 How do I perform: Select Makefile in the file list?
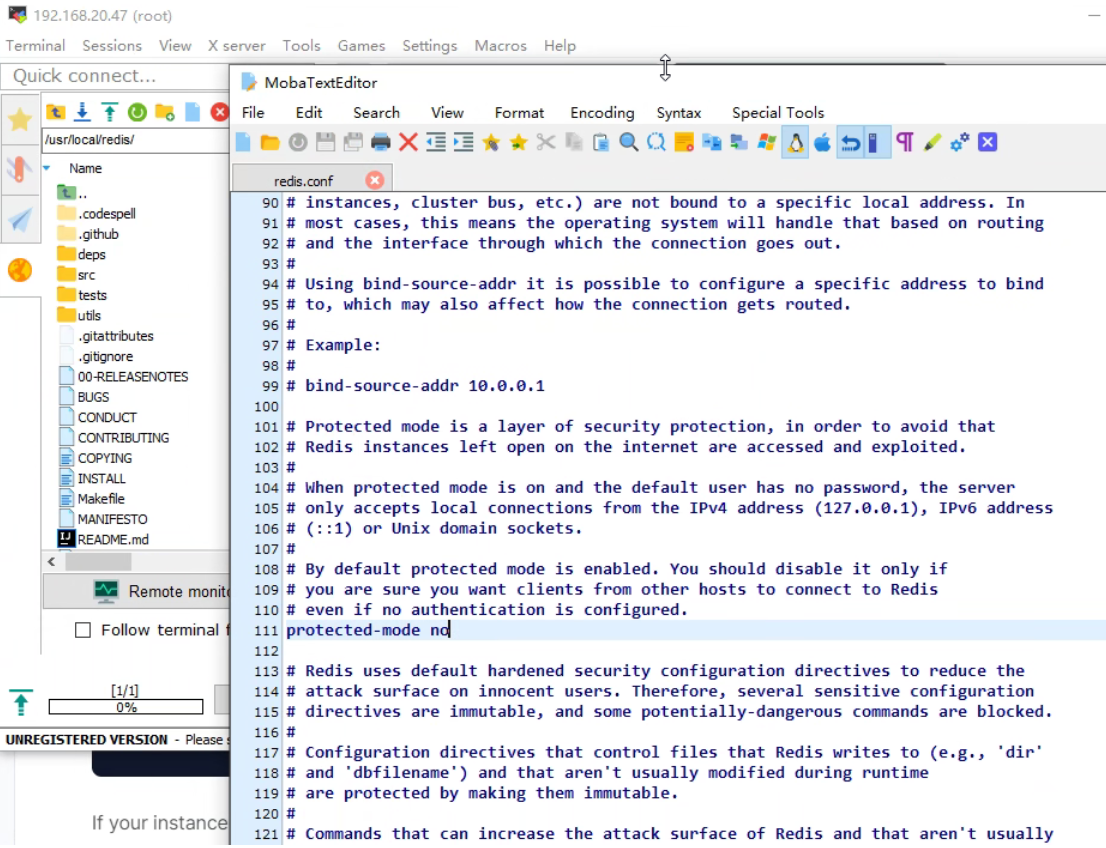(x=92, y=499)
